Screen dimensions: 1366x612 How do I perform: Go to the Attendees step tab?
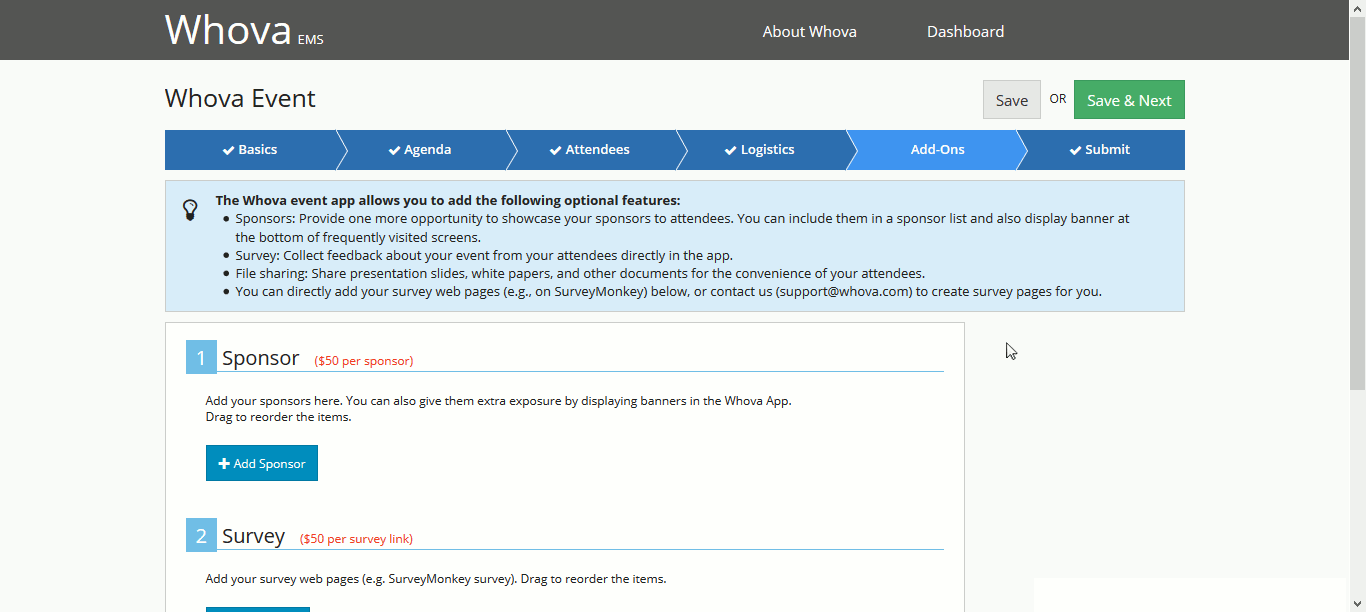pos(590,150)
